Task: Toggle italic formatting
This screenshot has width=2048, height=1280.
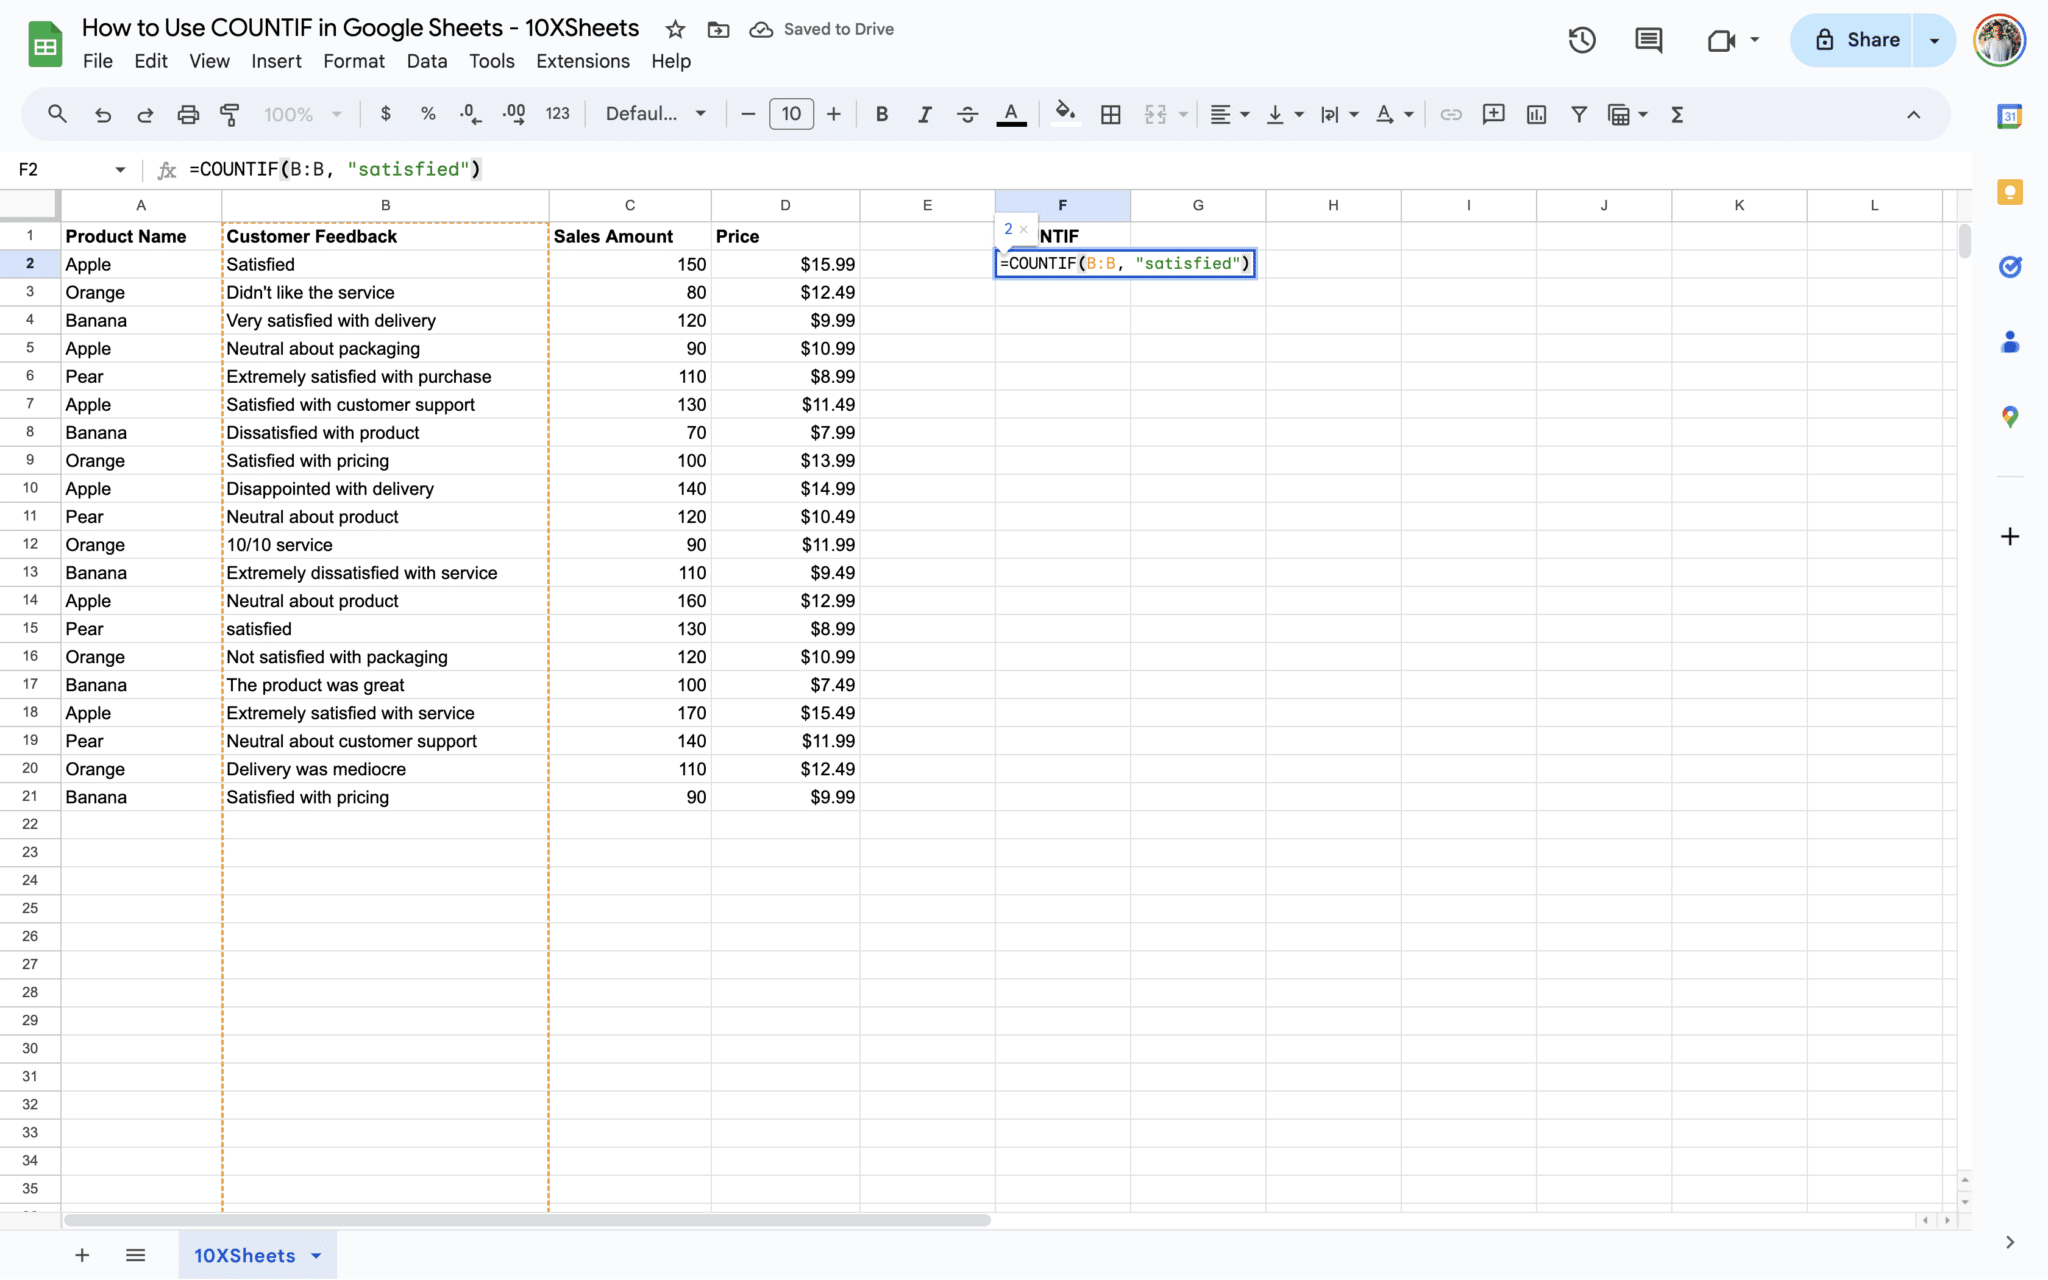Action: click(924, 114)
